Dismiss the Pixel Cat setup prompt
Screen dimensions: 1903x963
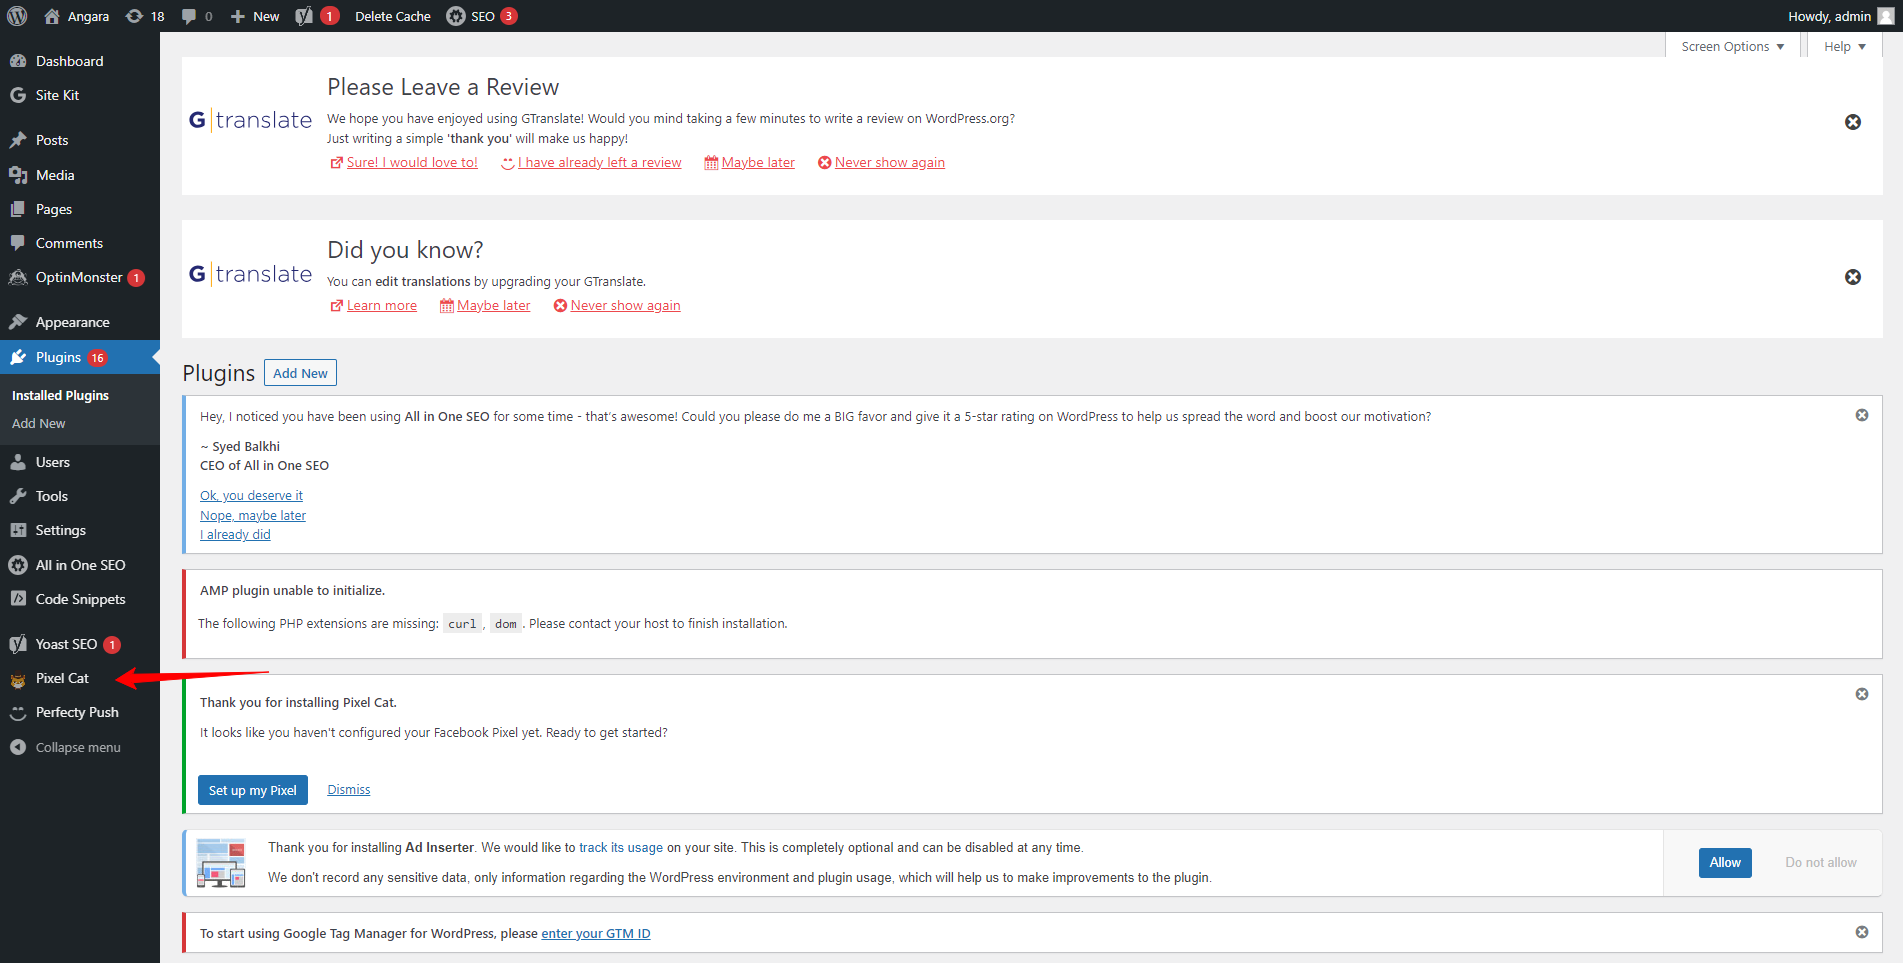click(348, 790)
